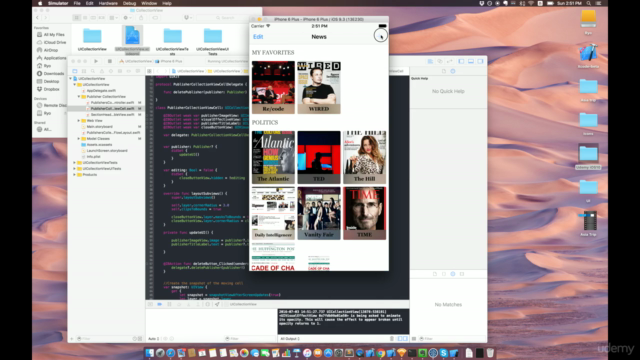
Task: Open the Project navigator tab in Xcode
Action: click(75, 71)
